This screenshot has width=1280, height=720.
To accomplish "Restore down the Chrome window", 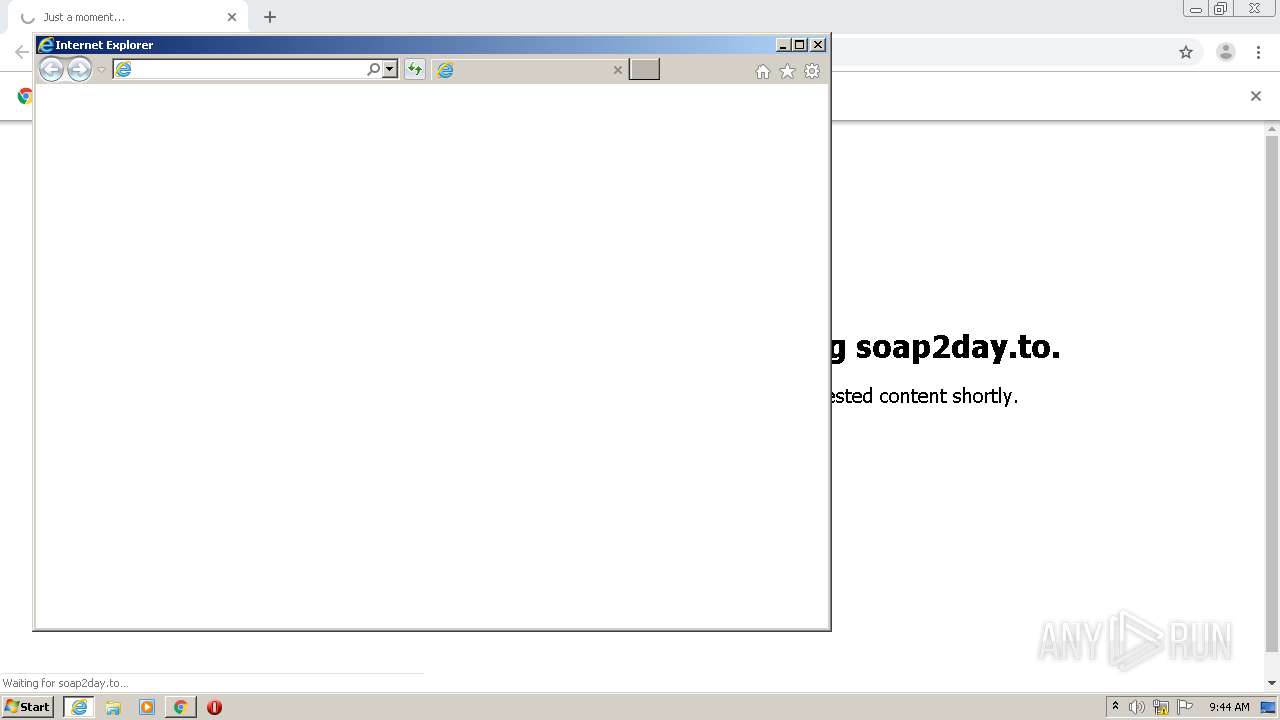I will click(1221, 9).
